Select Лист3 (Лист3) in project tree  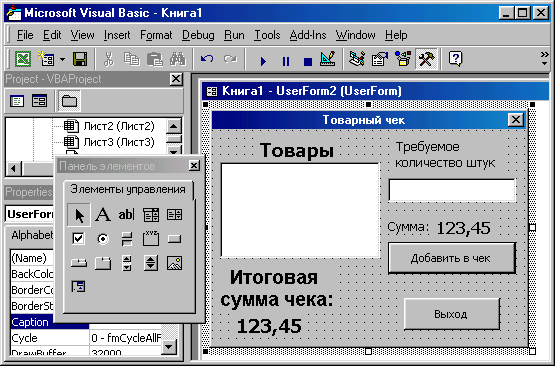coord(119,142)
